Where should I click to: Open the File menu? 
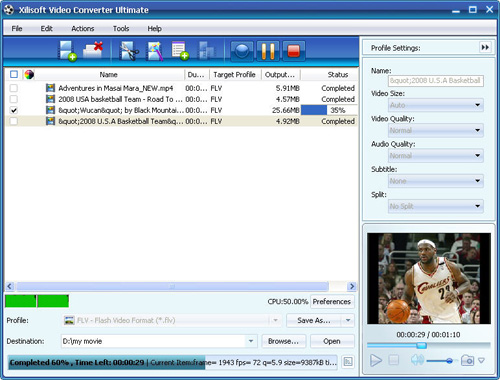pos(17,29)
